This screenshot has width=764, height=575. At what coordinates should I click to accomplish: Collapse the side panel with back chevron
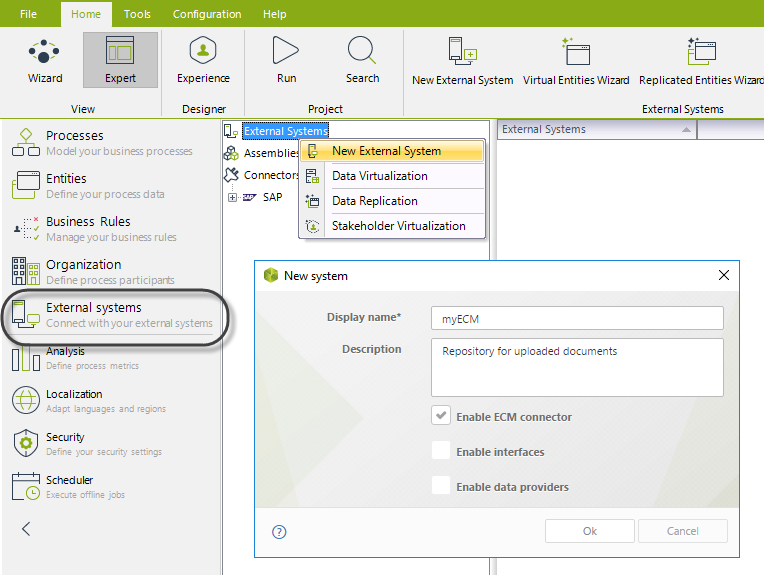pos(26,529)
